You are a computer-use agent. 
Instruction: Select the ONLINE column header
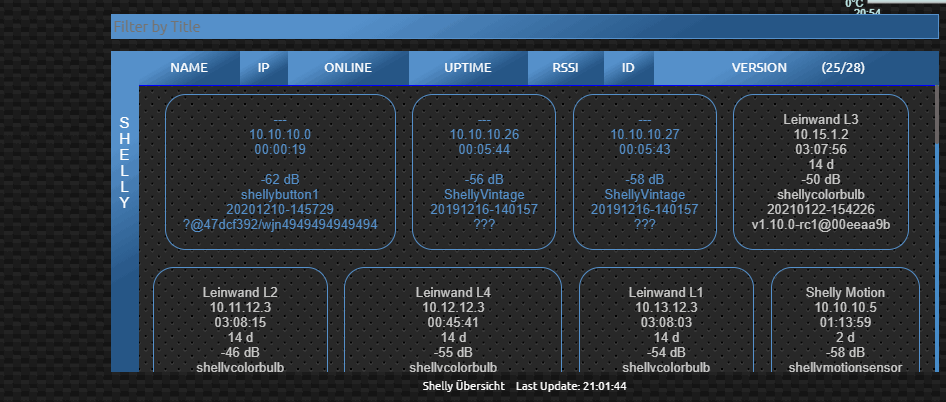pyautogui.click(x=348, y=68)
